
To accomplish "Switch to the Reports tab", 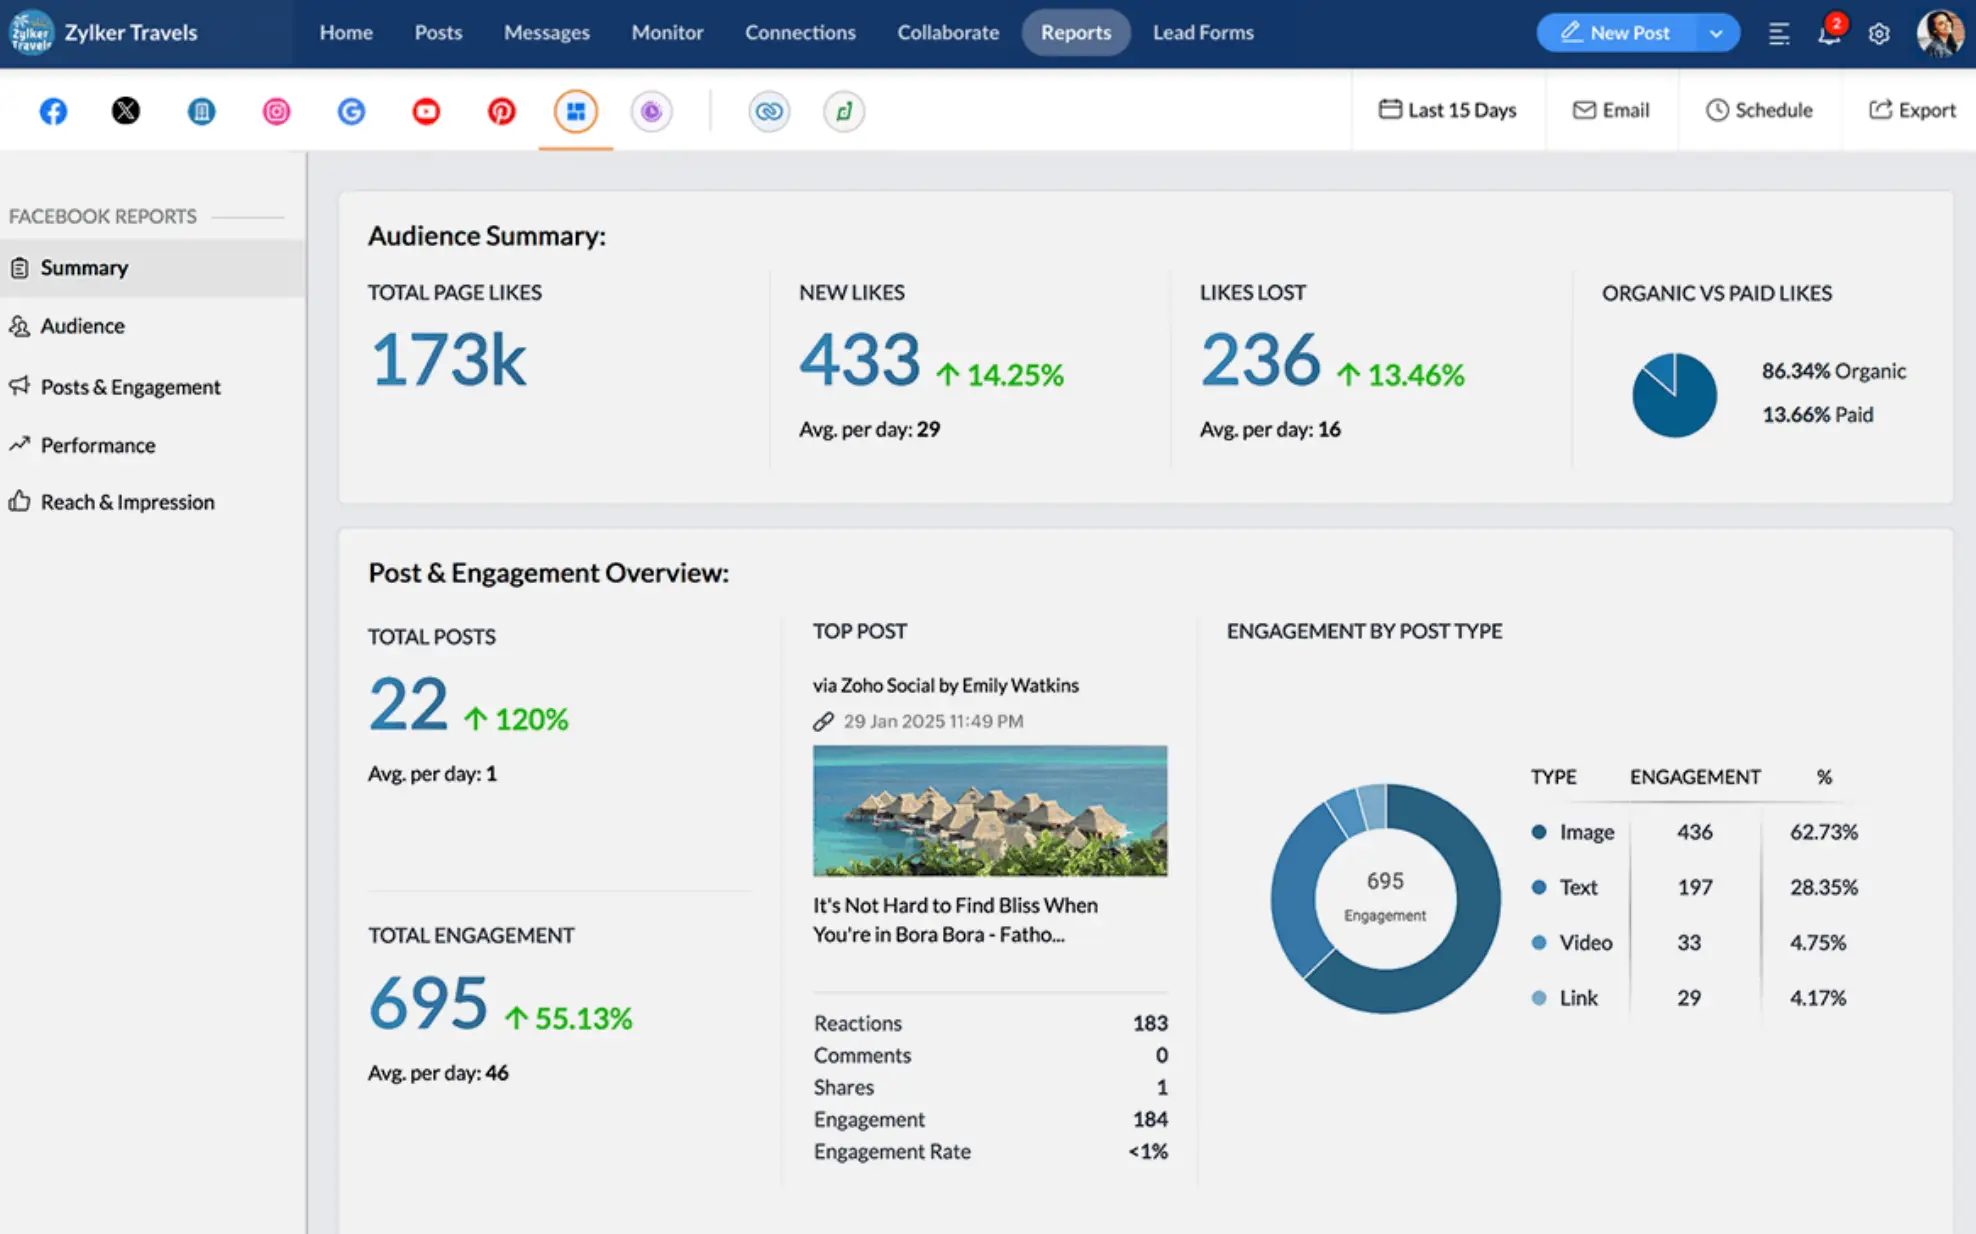I will 1076,32.
